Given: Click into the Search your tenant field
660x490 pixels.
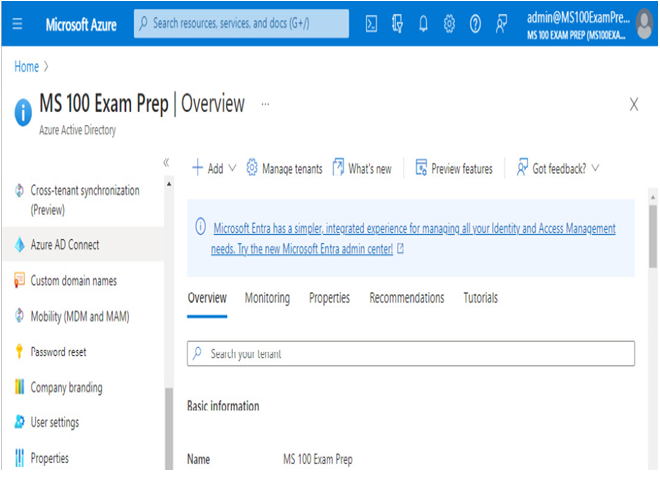Looking at the screenshot, I should (x=411, y=353).
